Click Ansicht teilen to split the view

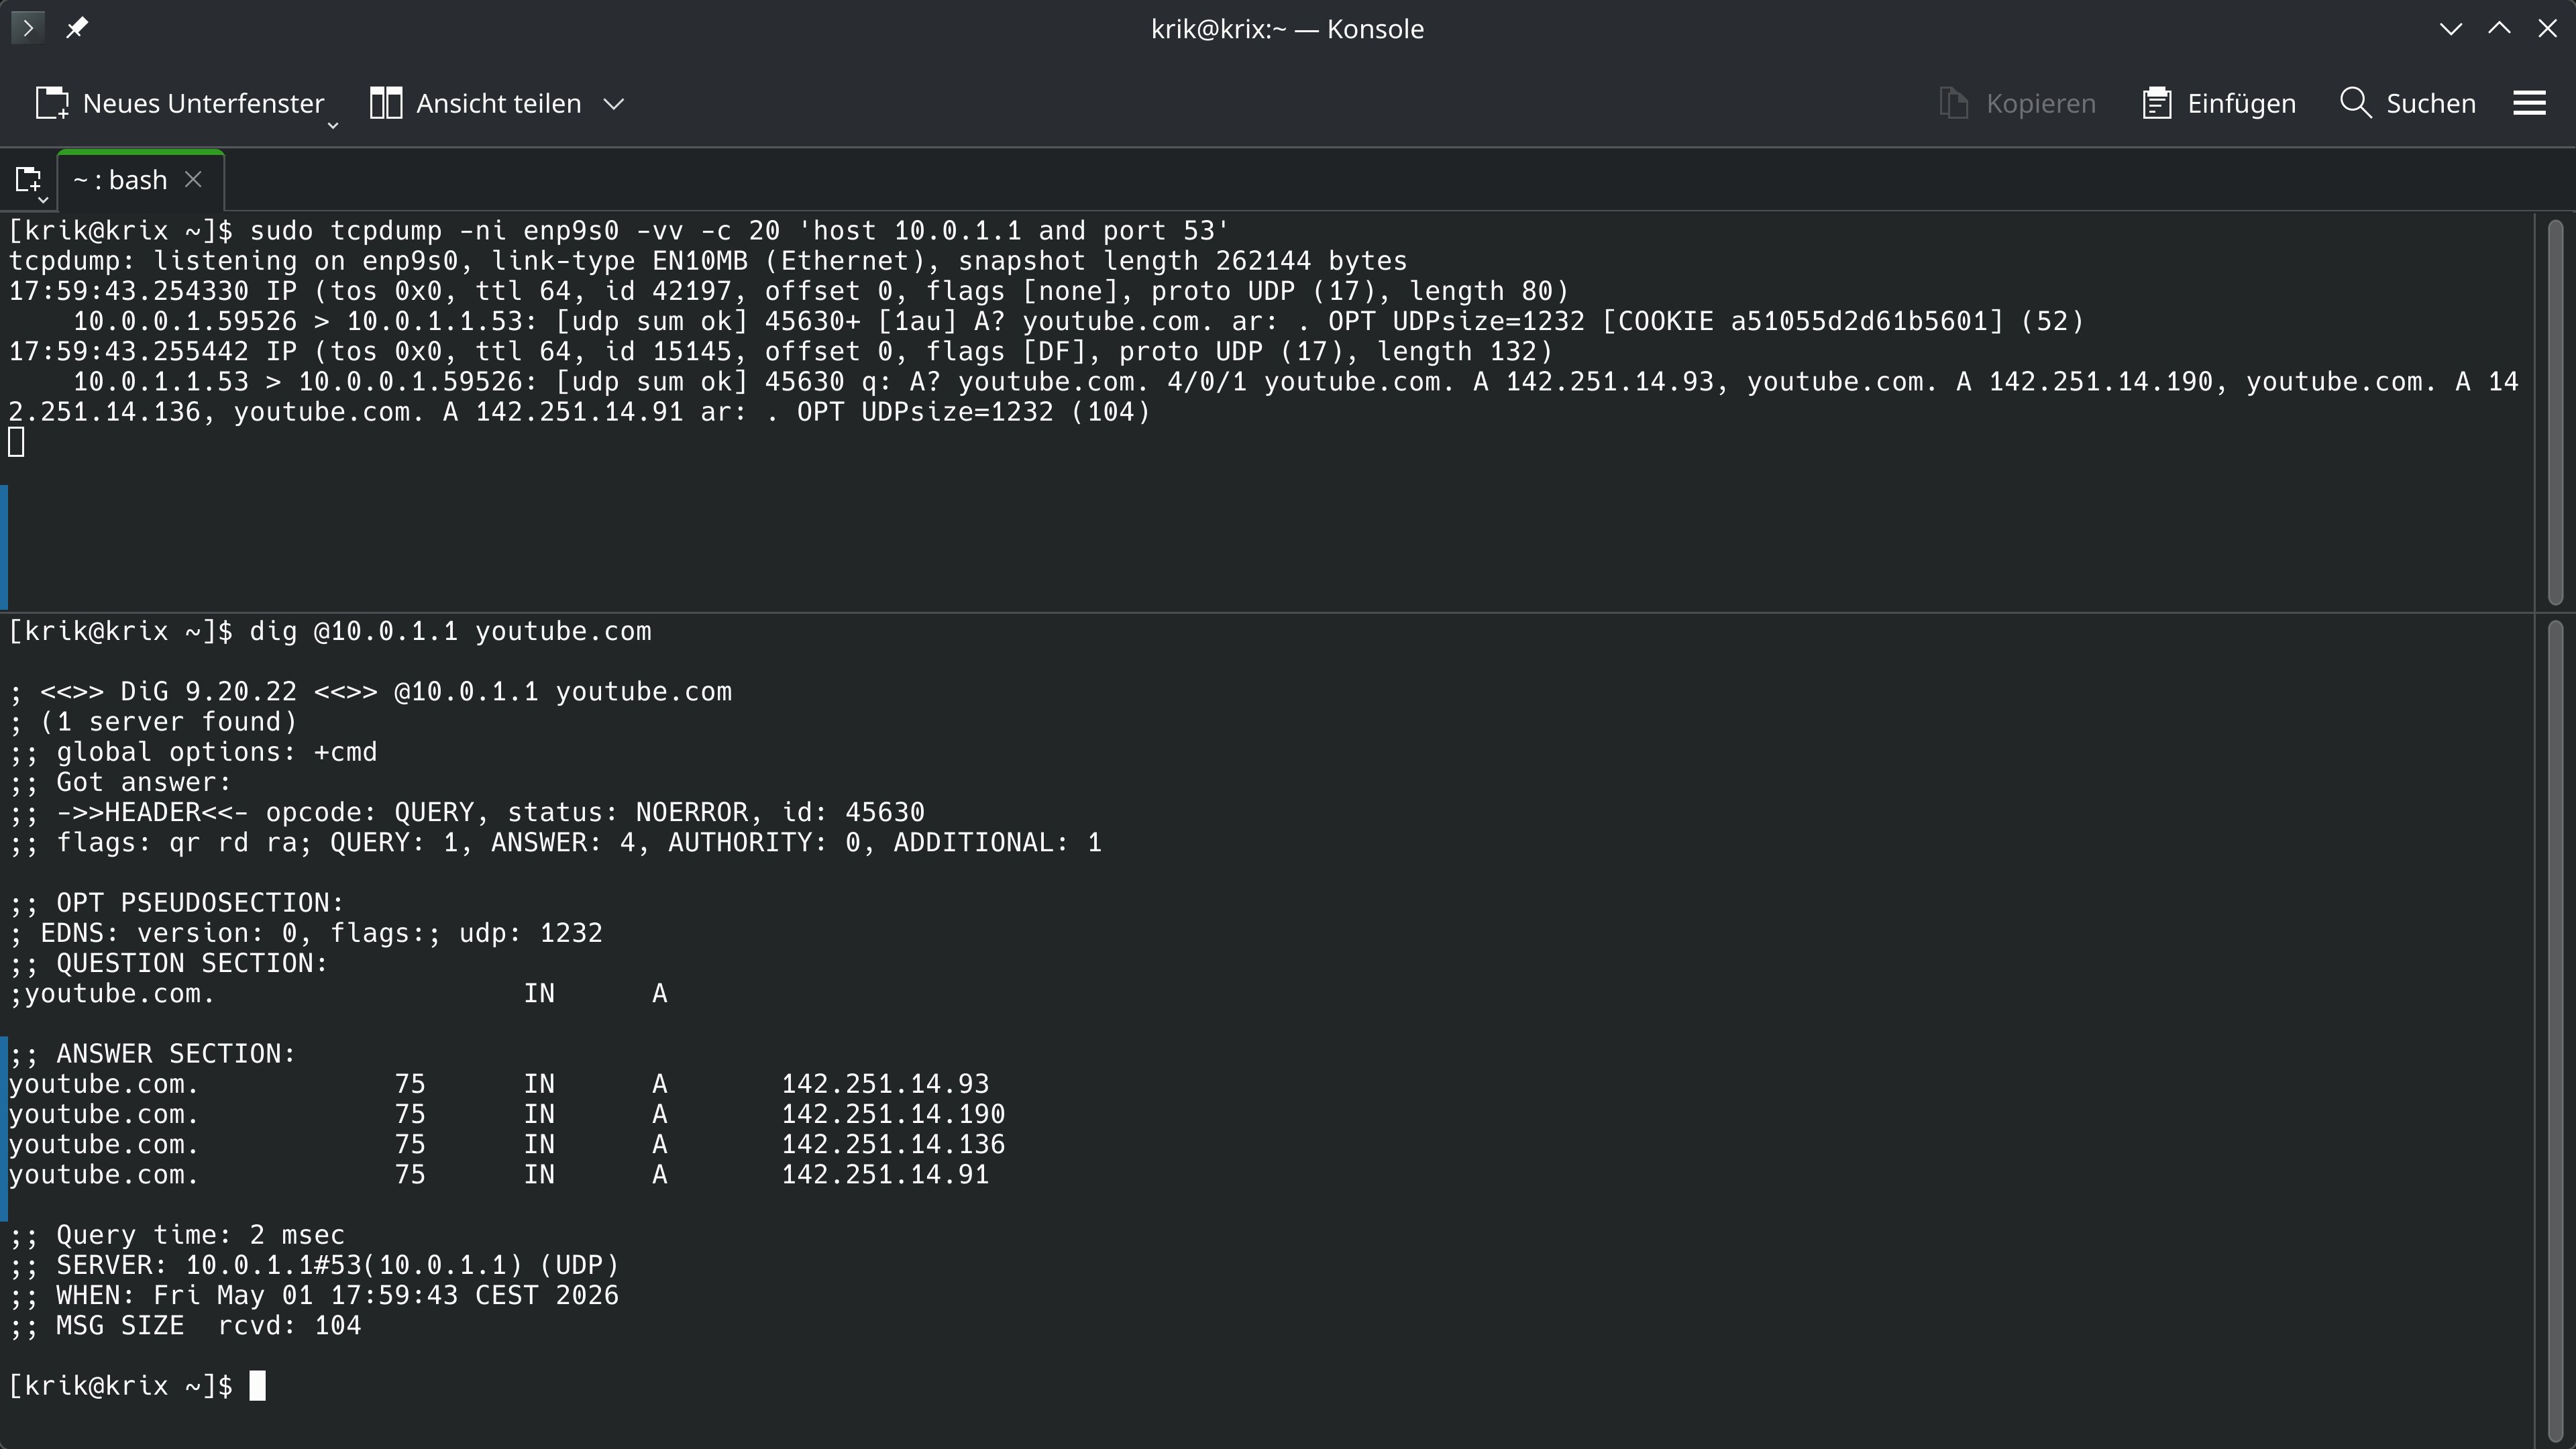(475, 103)
